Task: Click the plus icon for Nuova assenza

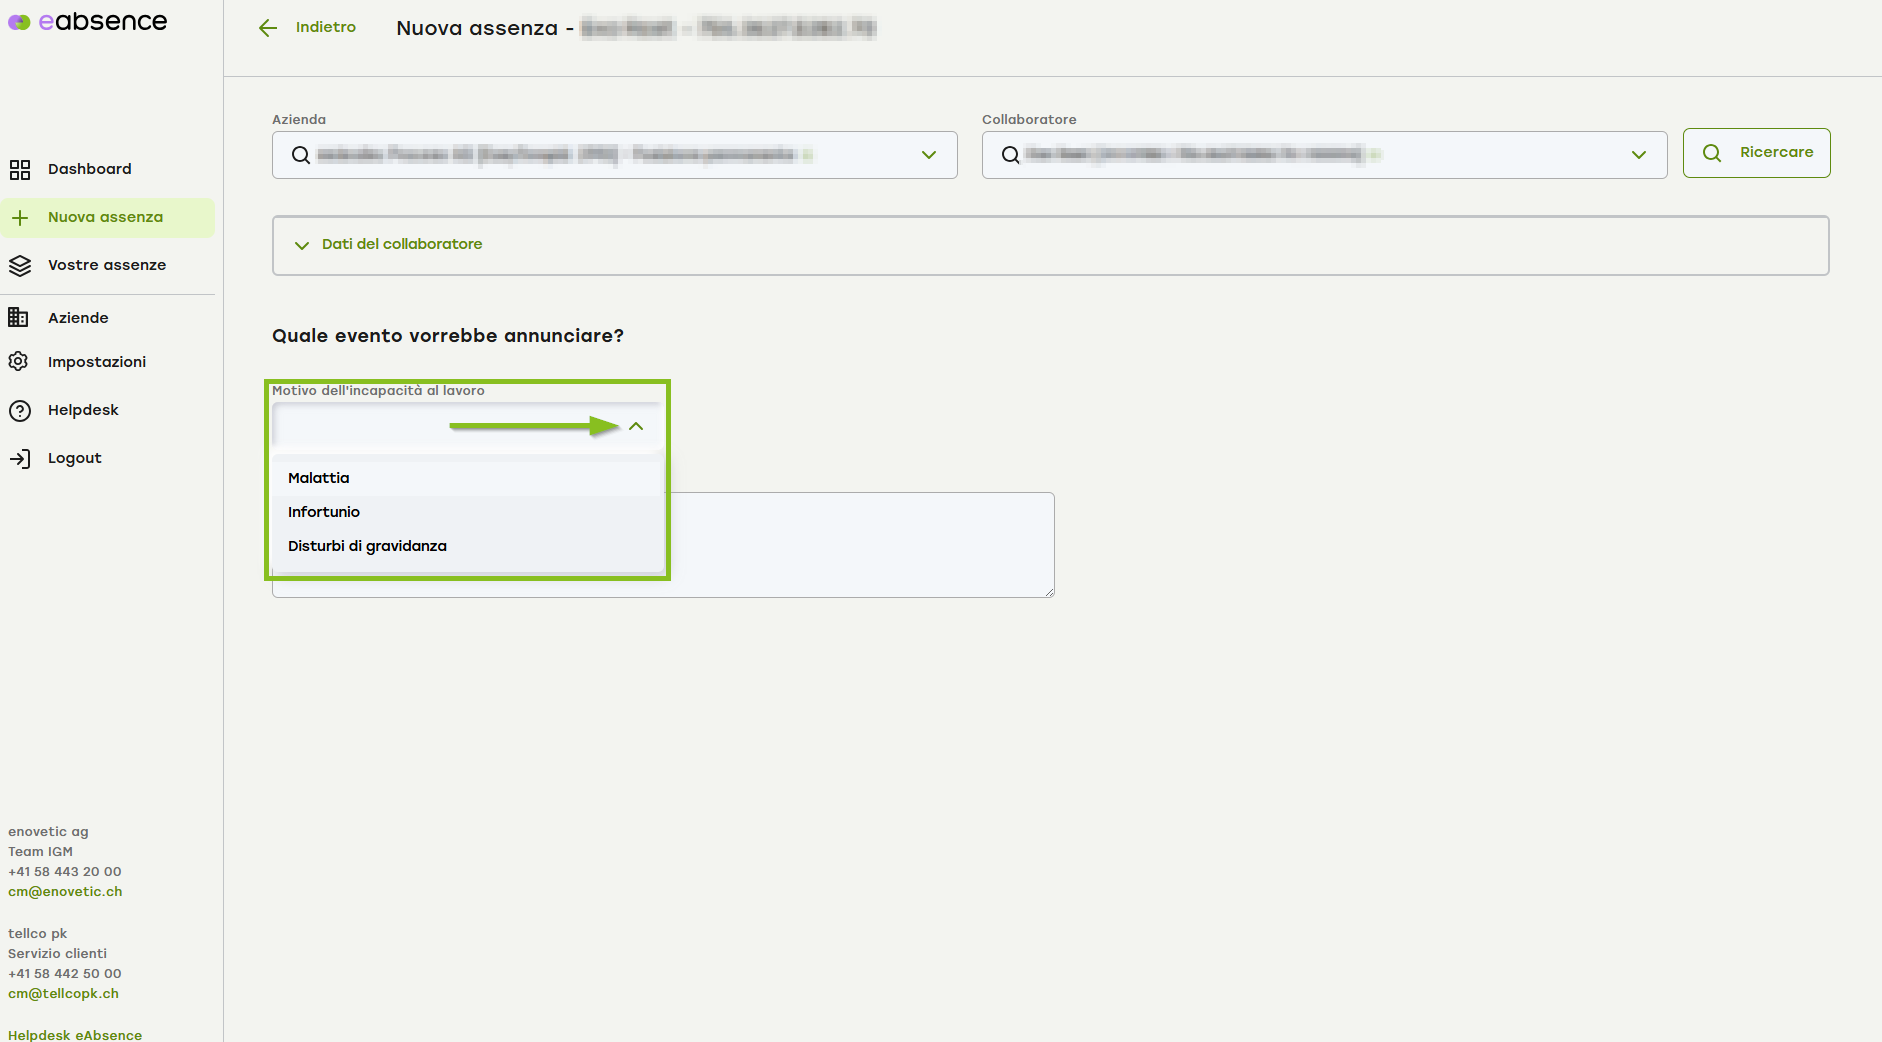Action: pyautogui.click(x=20, y=217)
